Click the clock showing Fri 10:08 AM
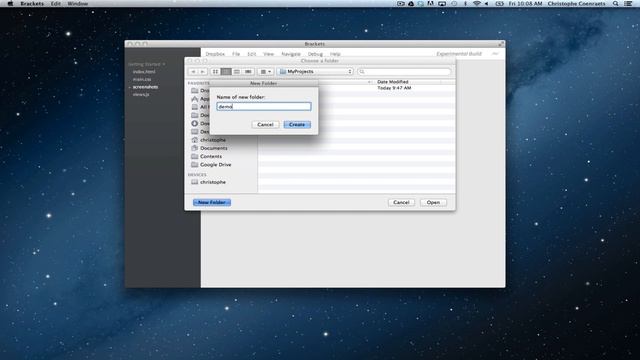Image resolution: width=640 pixels, height=360 pixels. tap(525, 4)
